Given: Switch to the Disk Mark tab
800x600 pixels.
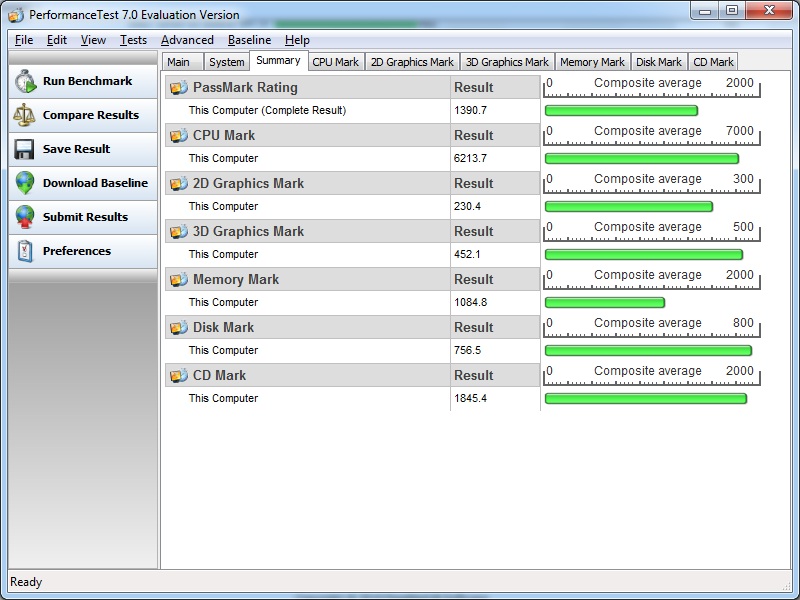Looking at the screenshot, I should click(659, 62).
